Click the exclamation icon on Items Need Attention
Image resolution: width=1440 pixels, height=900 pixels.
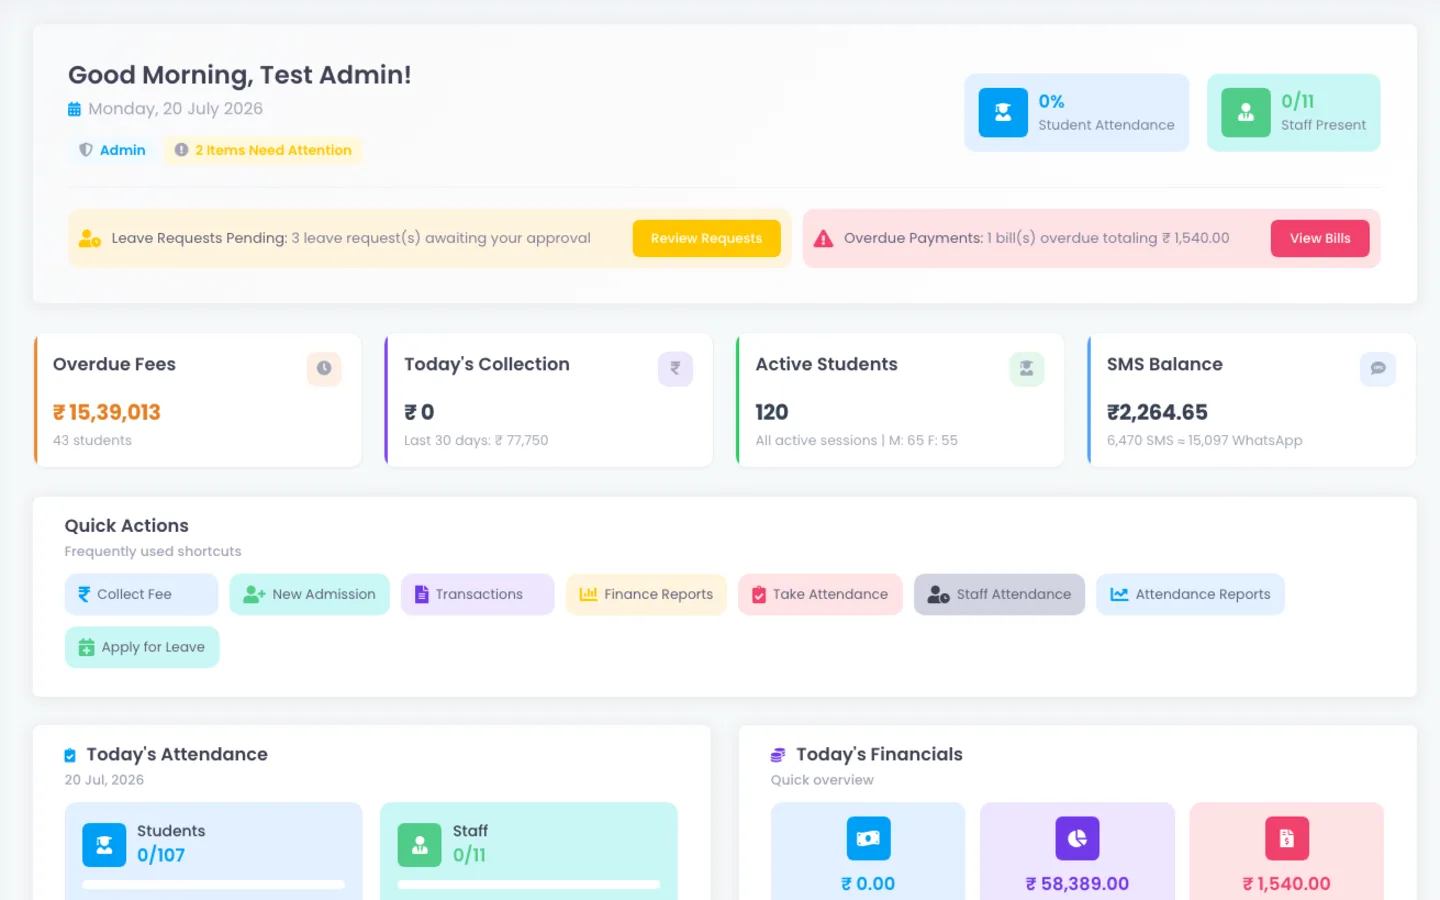point(181,150)
